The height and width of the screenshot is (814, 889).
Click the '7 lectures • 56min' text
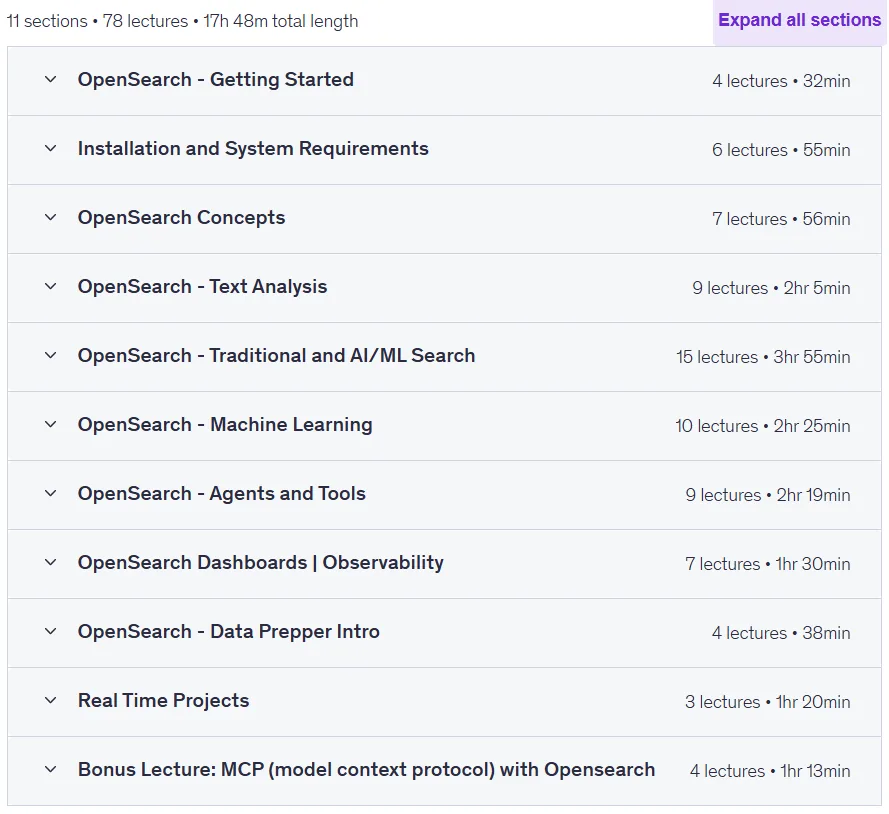pos(781,219)
